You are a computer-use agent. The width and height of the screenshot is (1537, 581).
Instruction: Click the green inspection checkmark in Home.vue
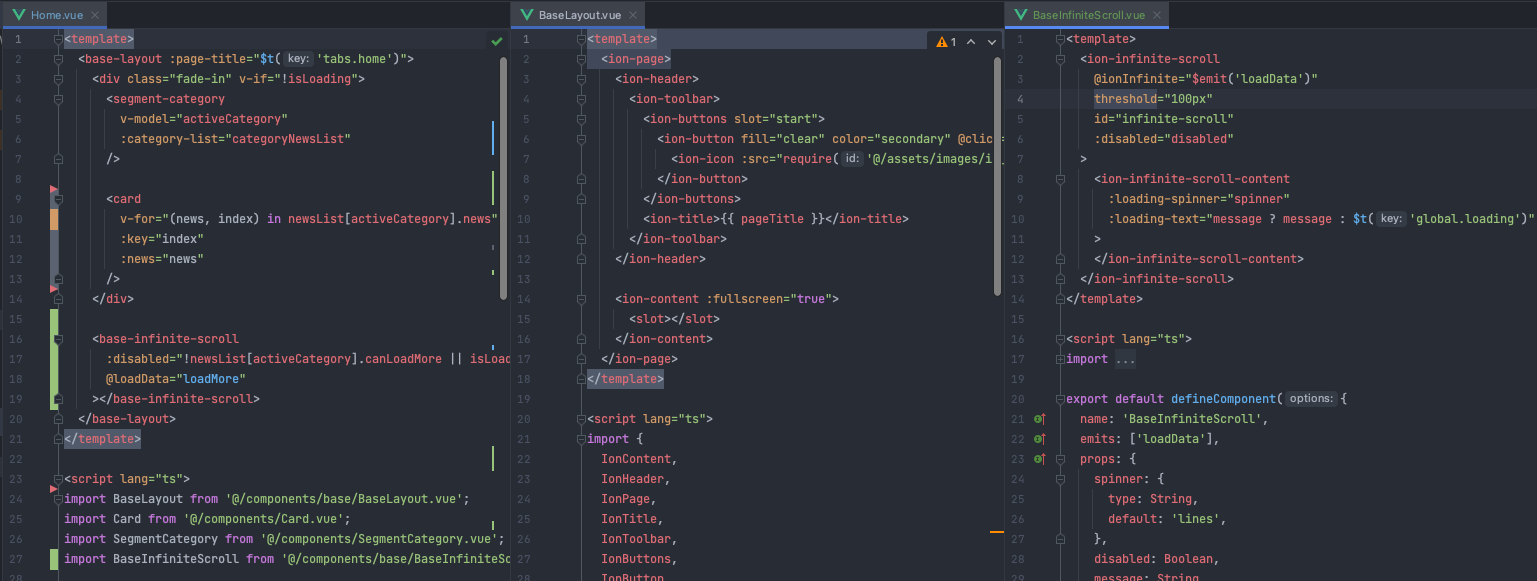(x=497, y=41)
